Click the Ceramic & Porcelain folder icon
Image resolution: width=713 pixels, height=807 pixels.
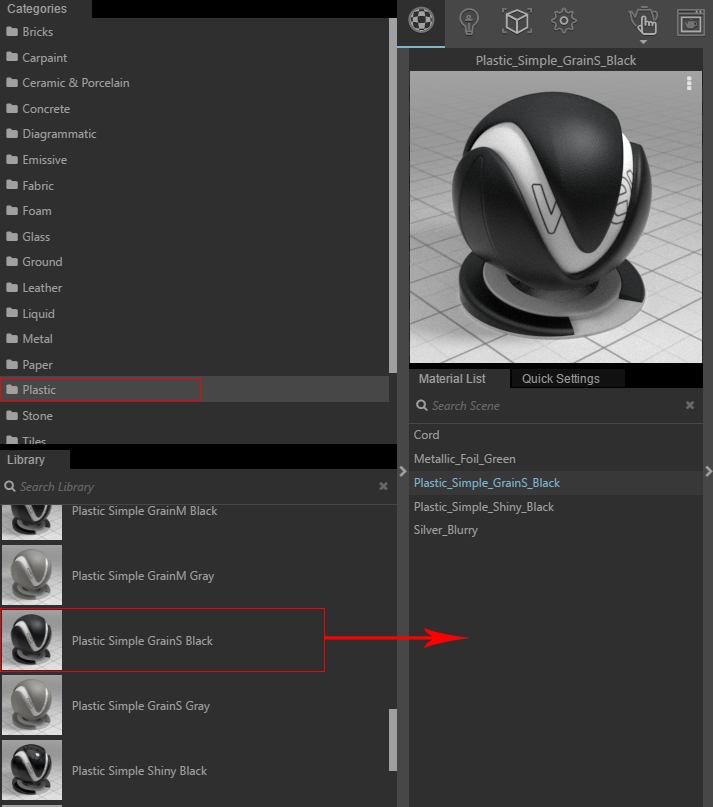coord(12,82)
